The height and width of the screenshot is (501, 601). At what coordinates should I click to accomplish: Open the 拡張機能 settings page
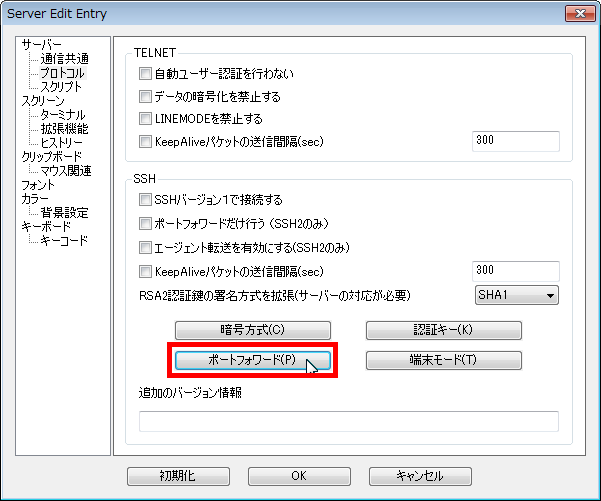point(64,128)
